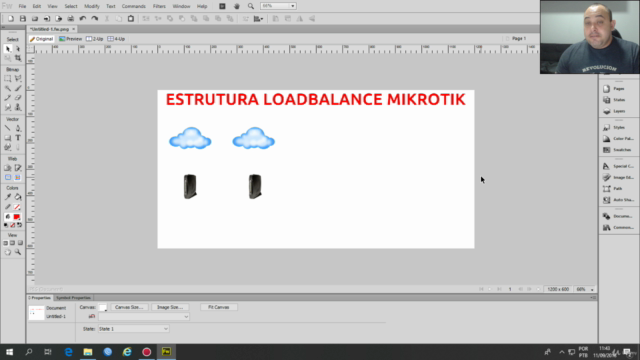Select the Freeform tool
640x360 pixels.
pyautogui.click(x=8, y=147)
